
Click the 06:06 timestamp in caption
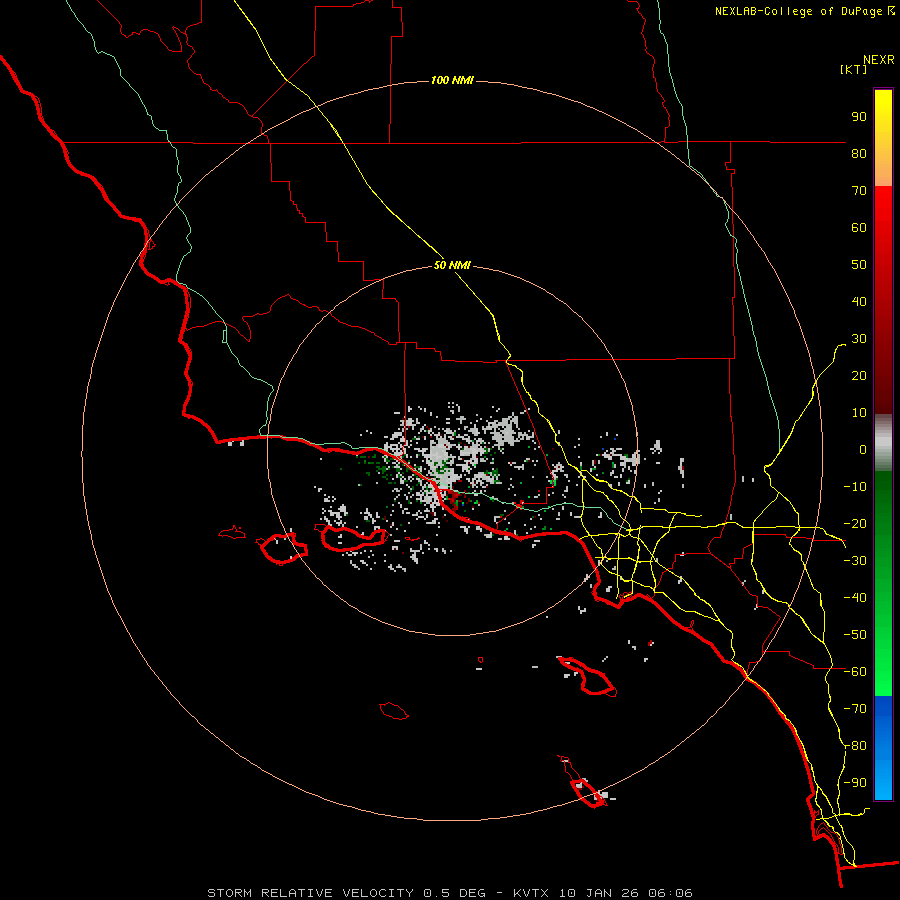click(x=670, y=893)
